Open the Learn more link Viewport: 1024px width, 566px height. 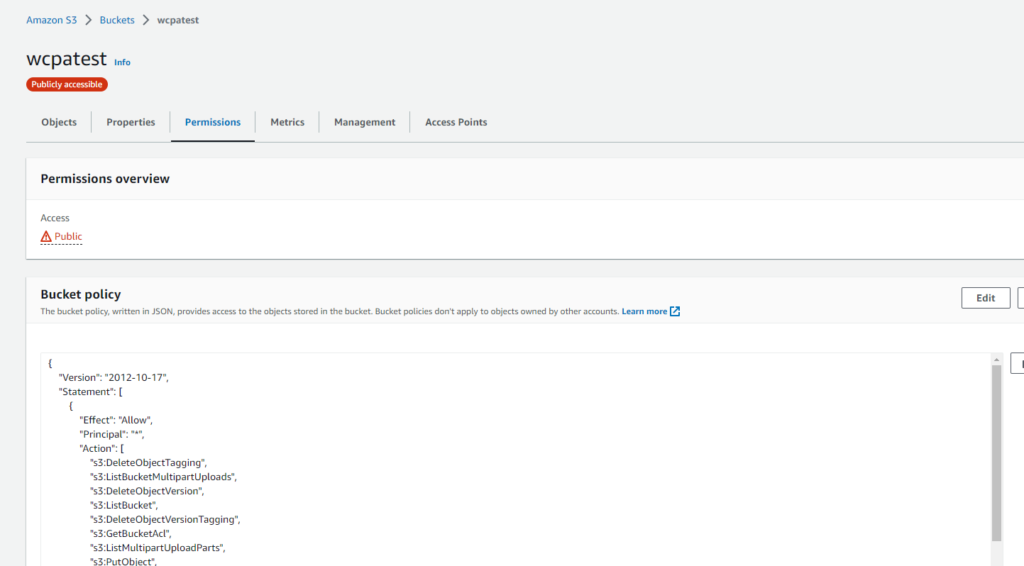(x=644, y=311)
